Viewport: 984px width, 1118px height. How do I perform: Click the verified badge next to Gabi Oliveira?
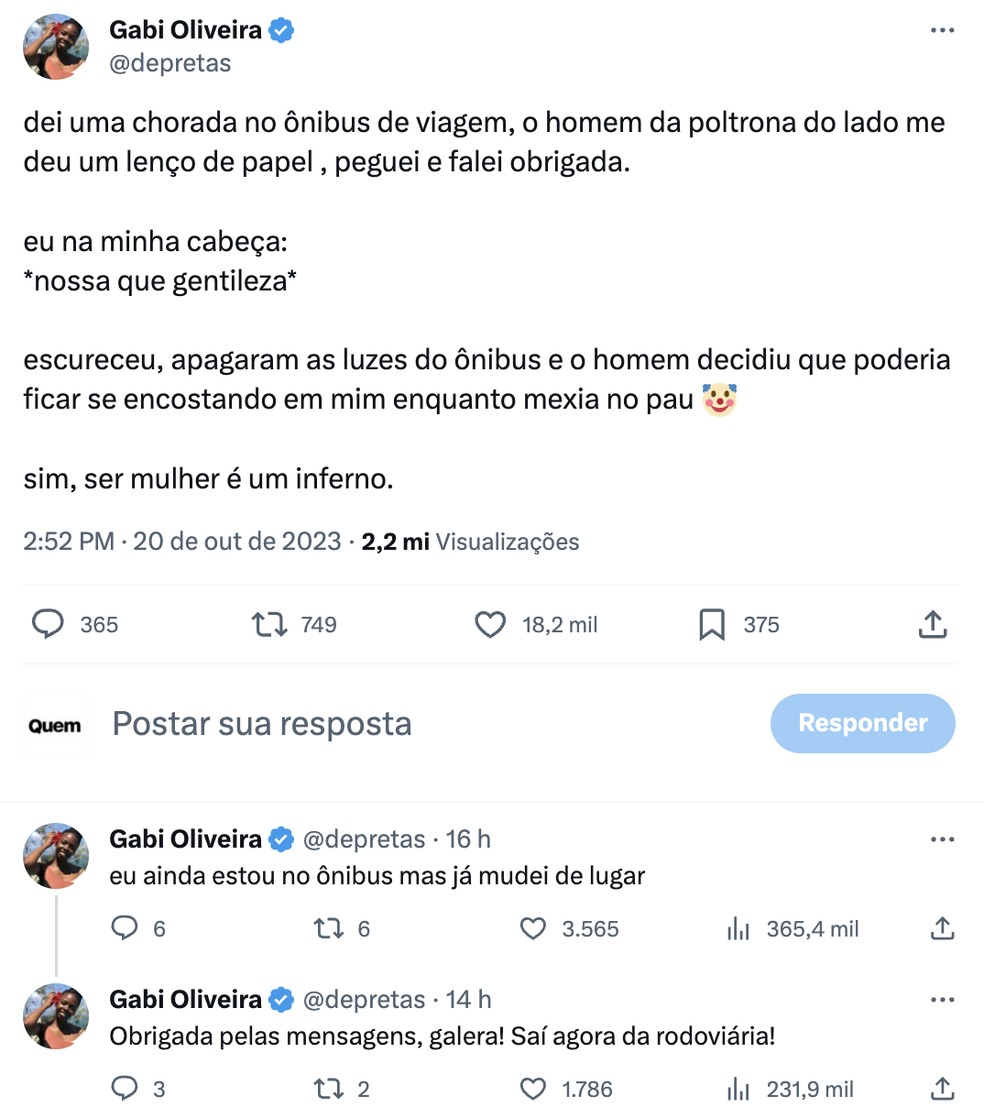tap(280, 29)
